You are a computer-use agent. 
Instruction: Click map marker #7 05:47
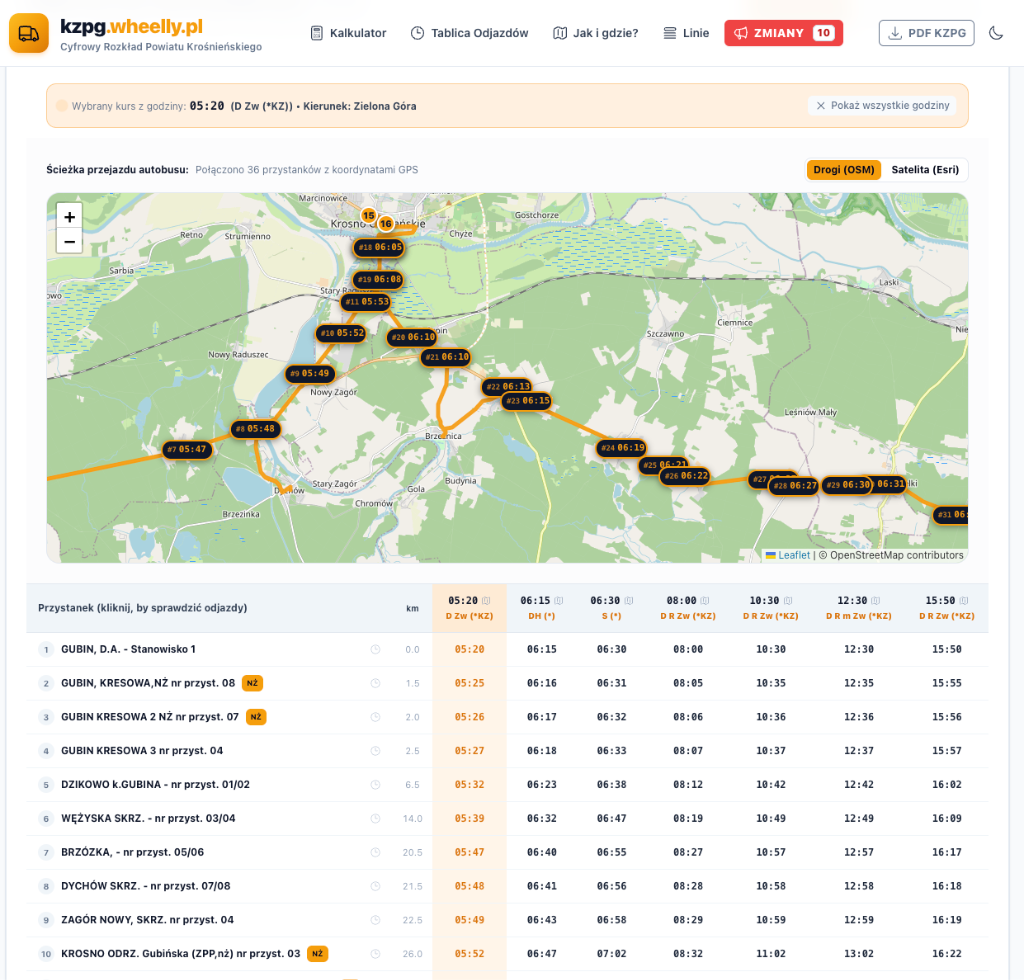187,449
